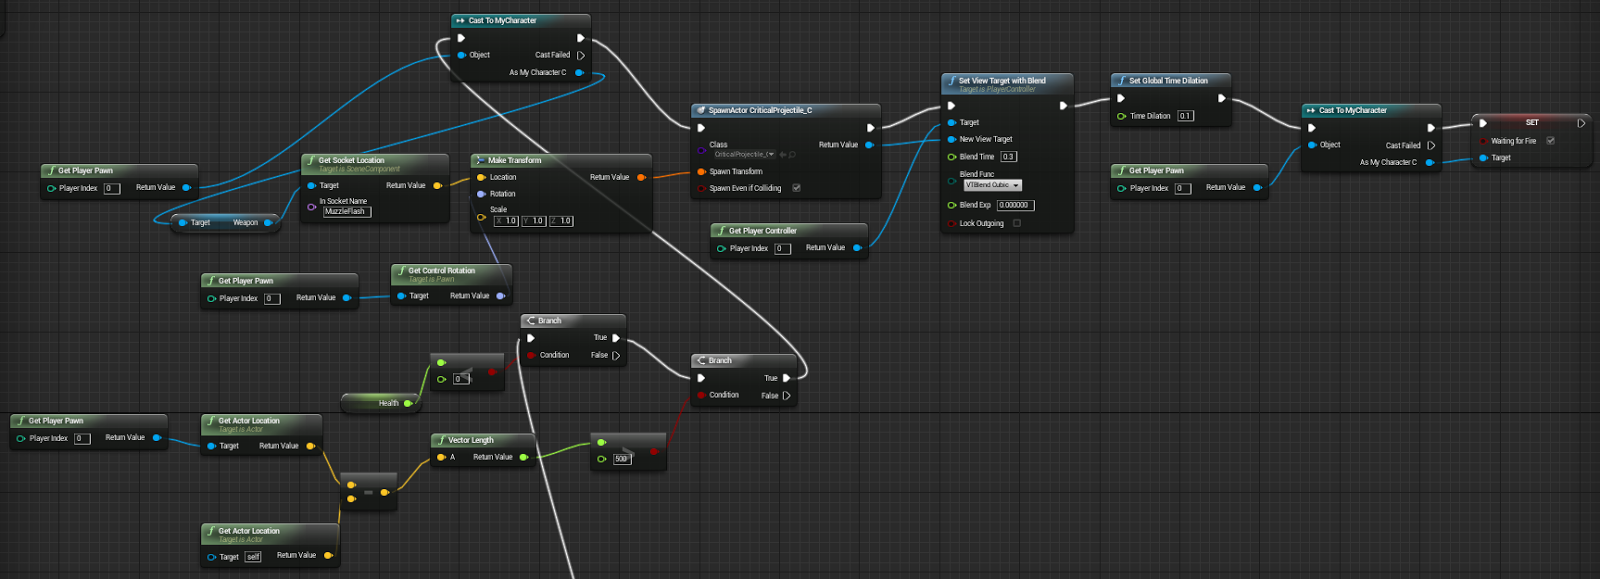Click the Blend Time 0.3 value field
This screenshot has width=1600, height=579.
pos(1008,156)
